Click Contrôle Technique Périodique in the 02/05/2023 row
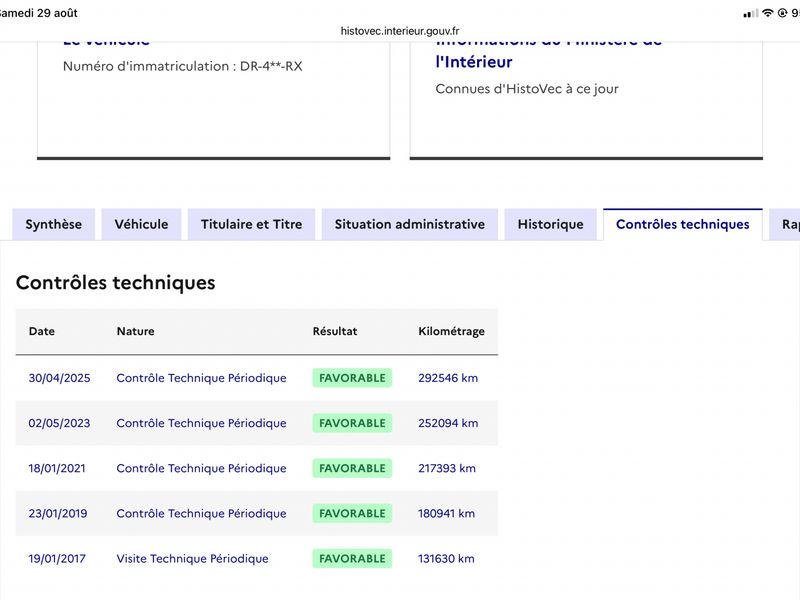Screen dimensions: 800x600 [202, 423]
